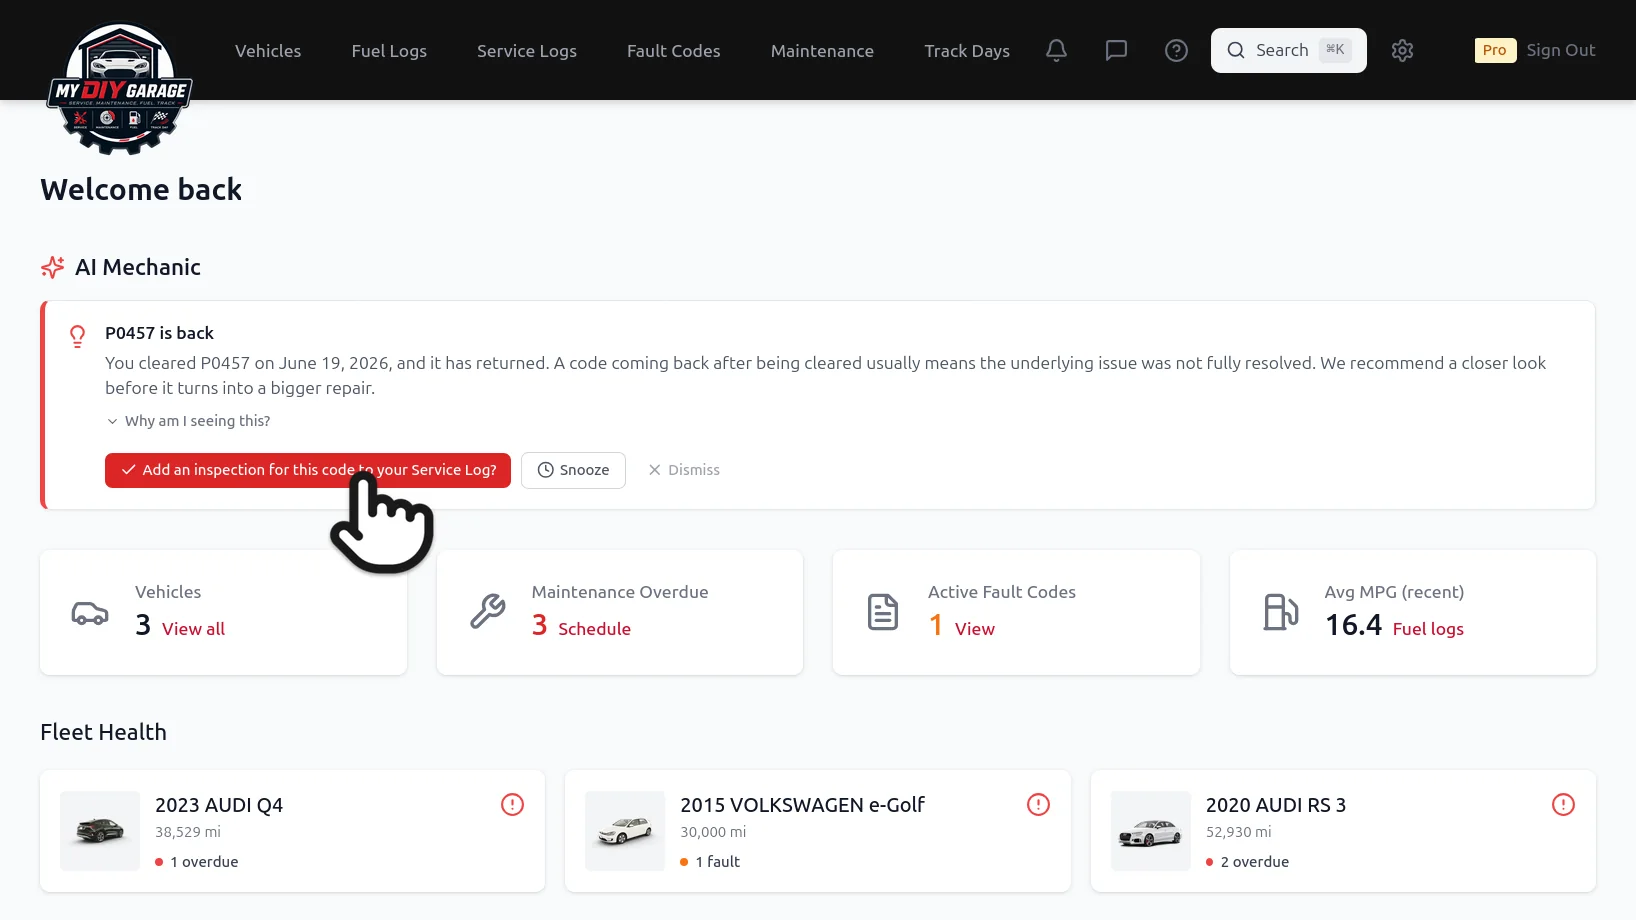Click the 2015 VOLKSWAGEN e-Golf thumbnail

(625, 831)
